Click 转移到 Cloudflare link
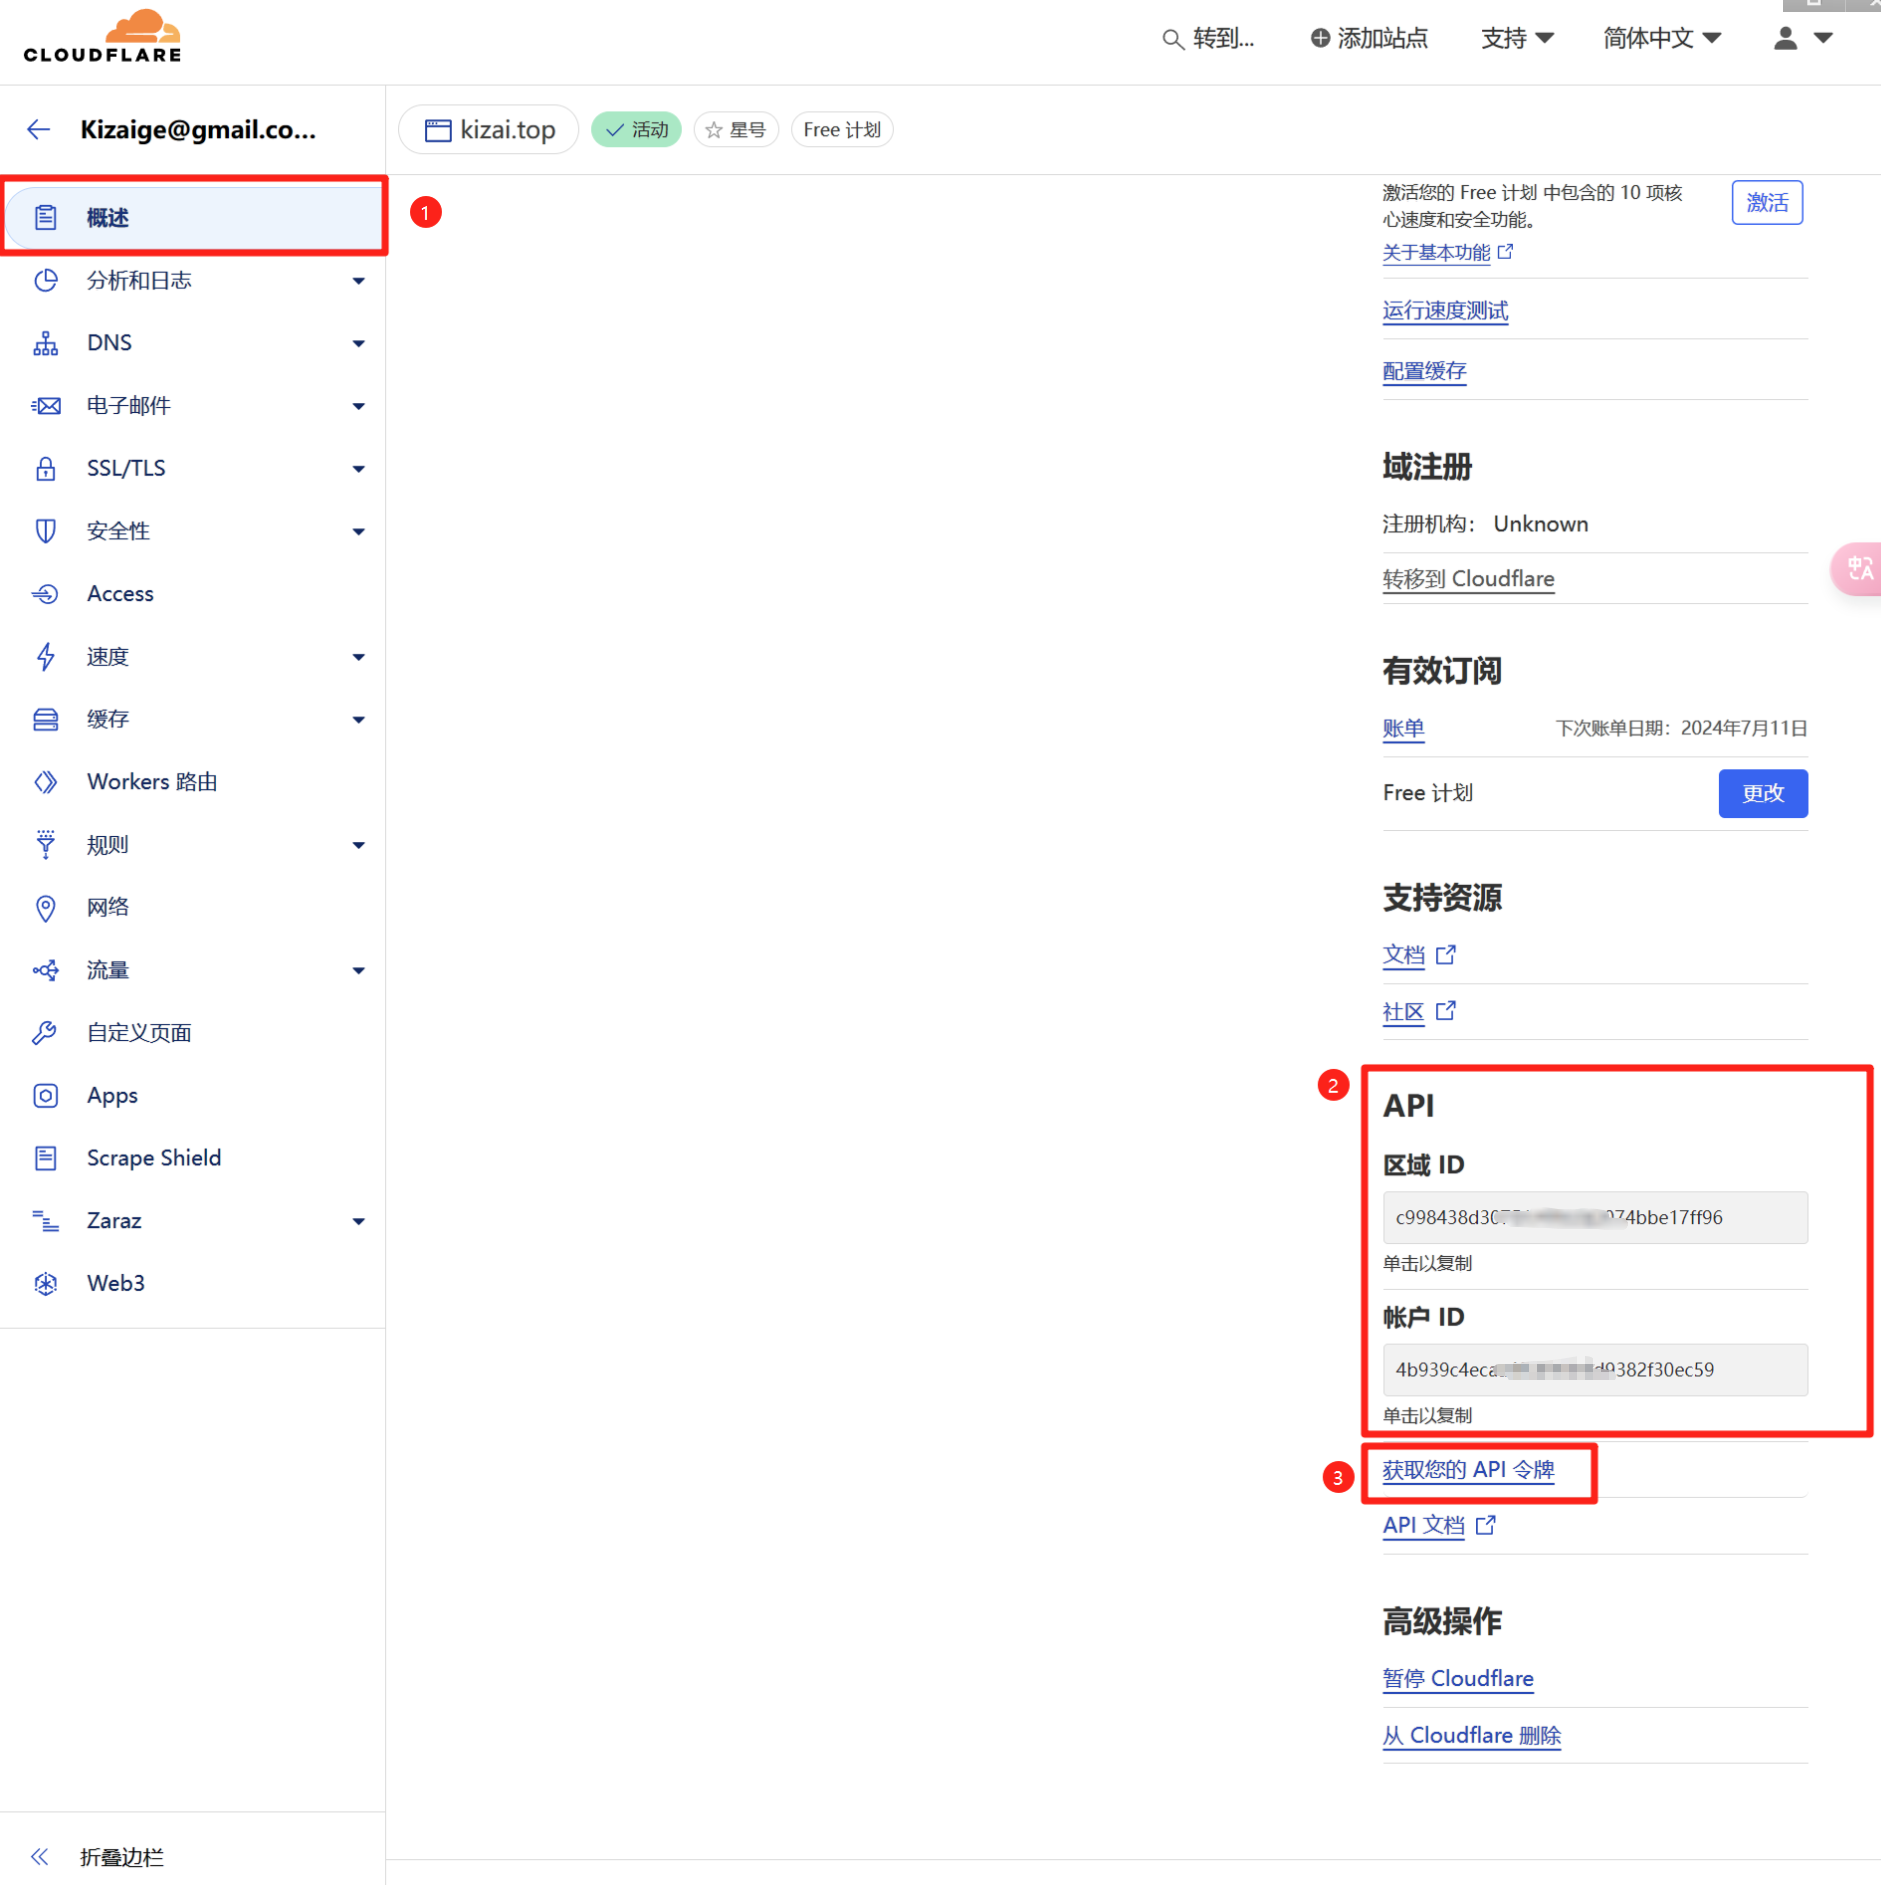The height and width of the screenshot is (1885, 1881). point(1468,579)
